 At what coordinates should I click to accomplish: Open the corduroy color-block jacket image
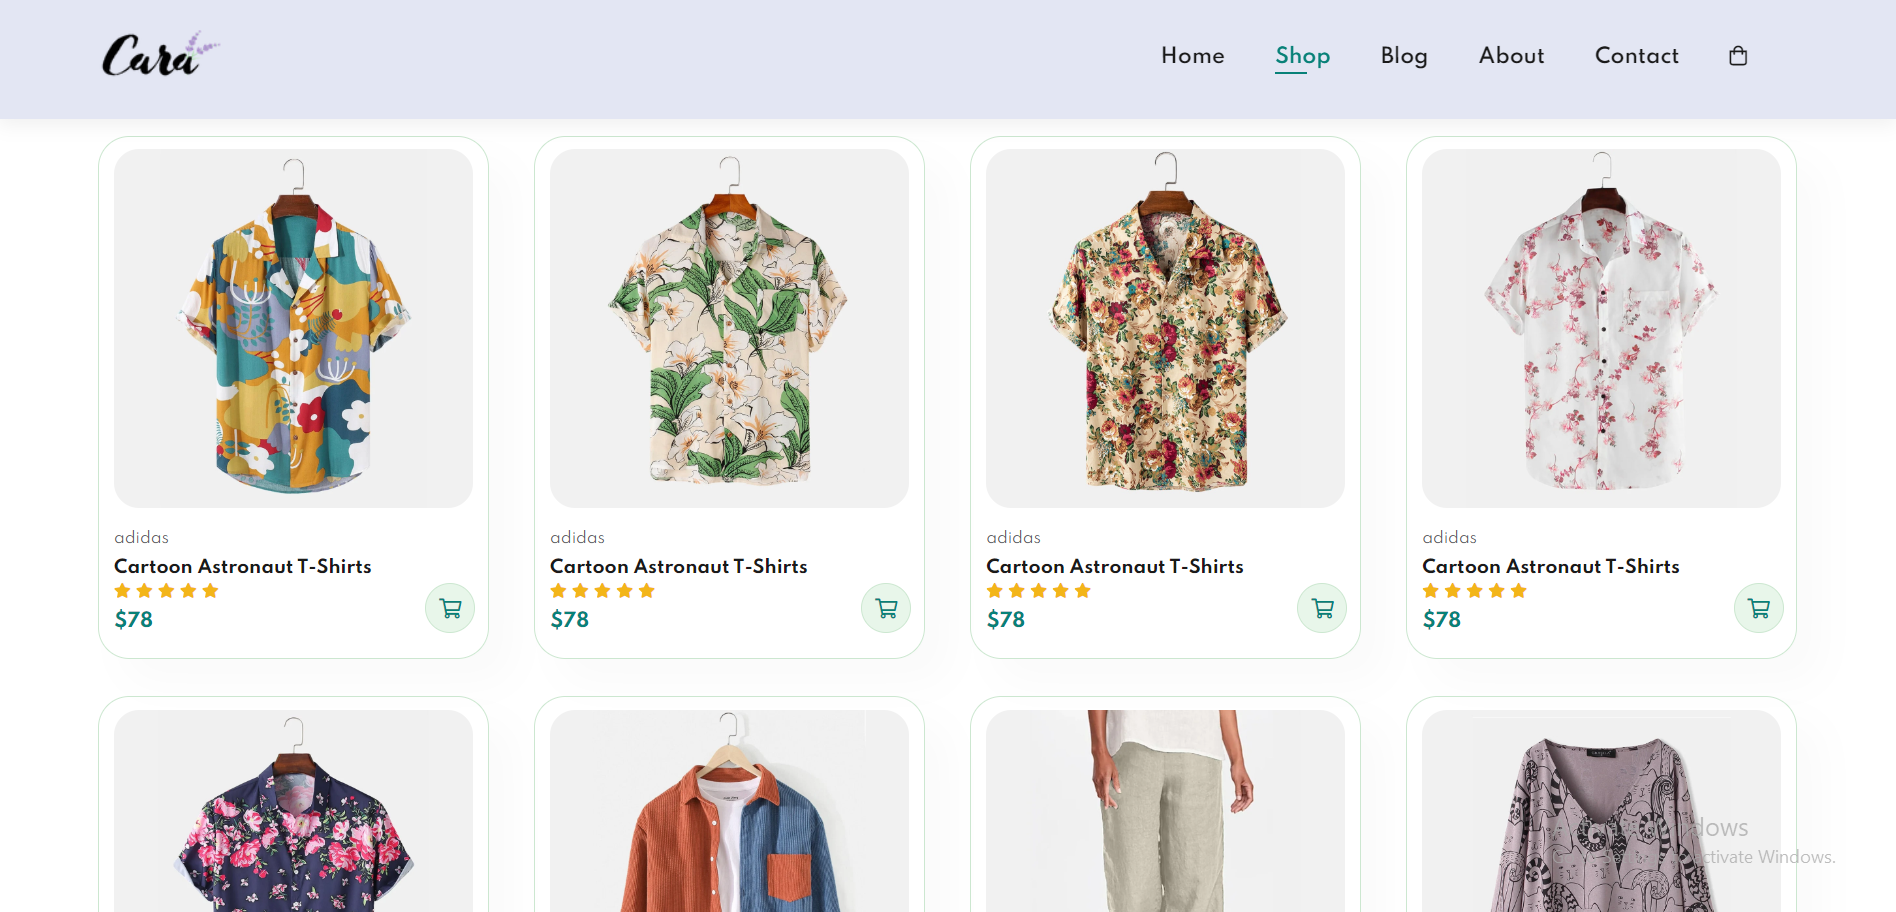[x=729, y=820]
